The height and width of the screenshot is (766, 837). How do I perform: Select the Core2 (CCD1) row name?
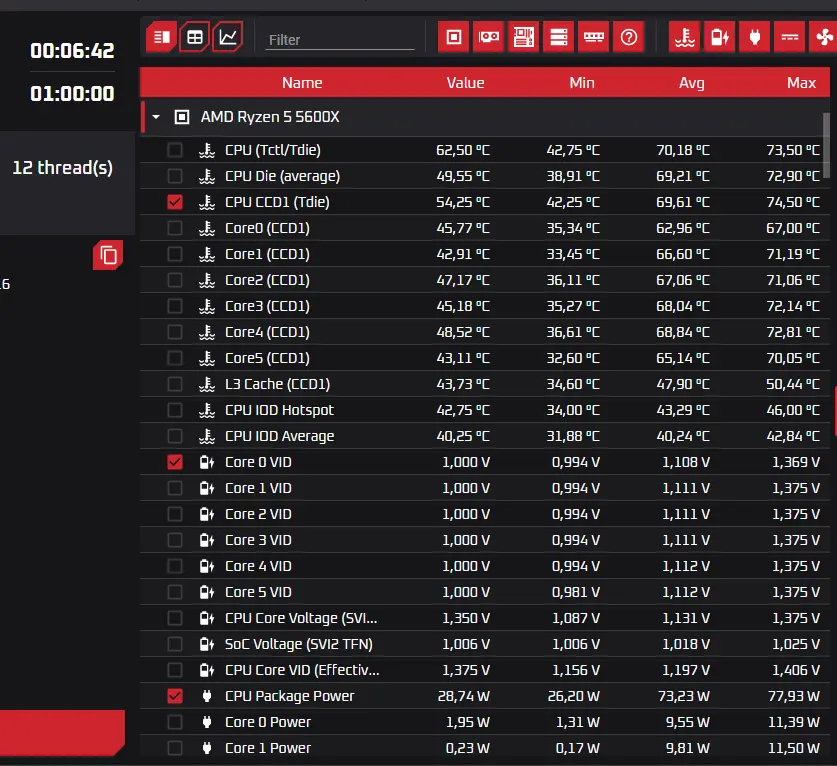point(267,280)
